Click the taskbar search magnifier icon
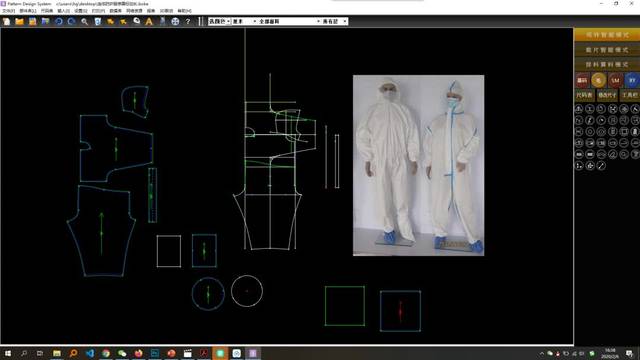Viewport: 640px width, 360px height. click(x=24, y=353)
